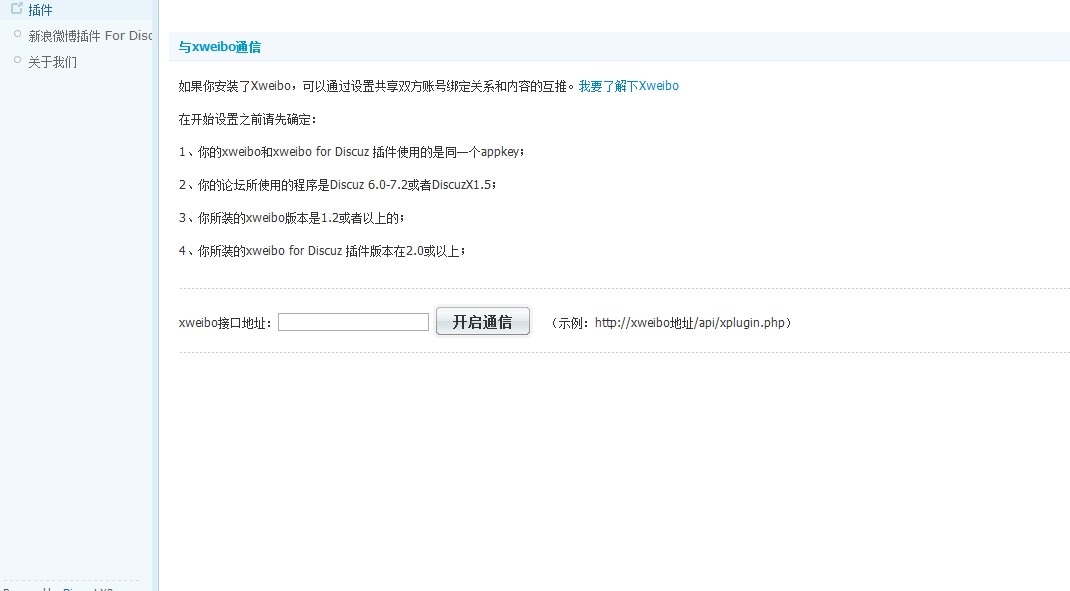Image resolution: width=1070 pixels, height=591 pixels.
Task: Open 关于我们 sidebar item
Action: pos(53,62)
